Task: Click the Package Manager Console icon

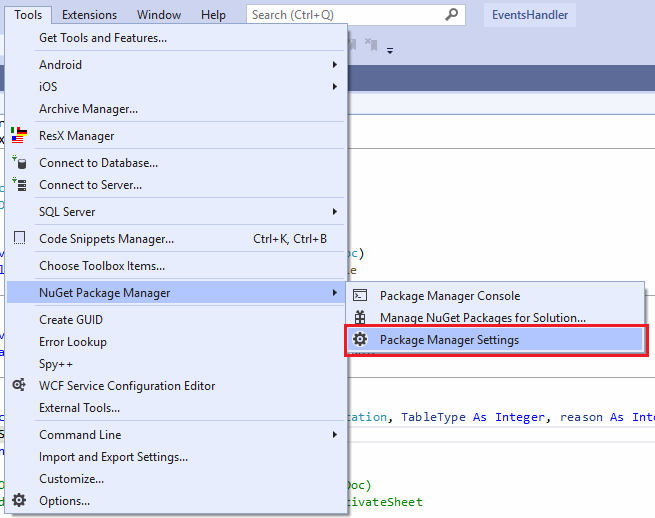Action: 360,295
